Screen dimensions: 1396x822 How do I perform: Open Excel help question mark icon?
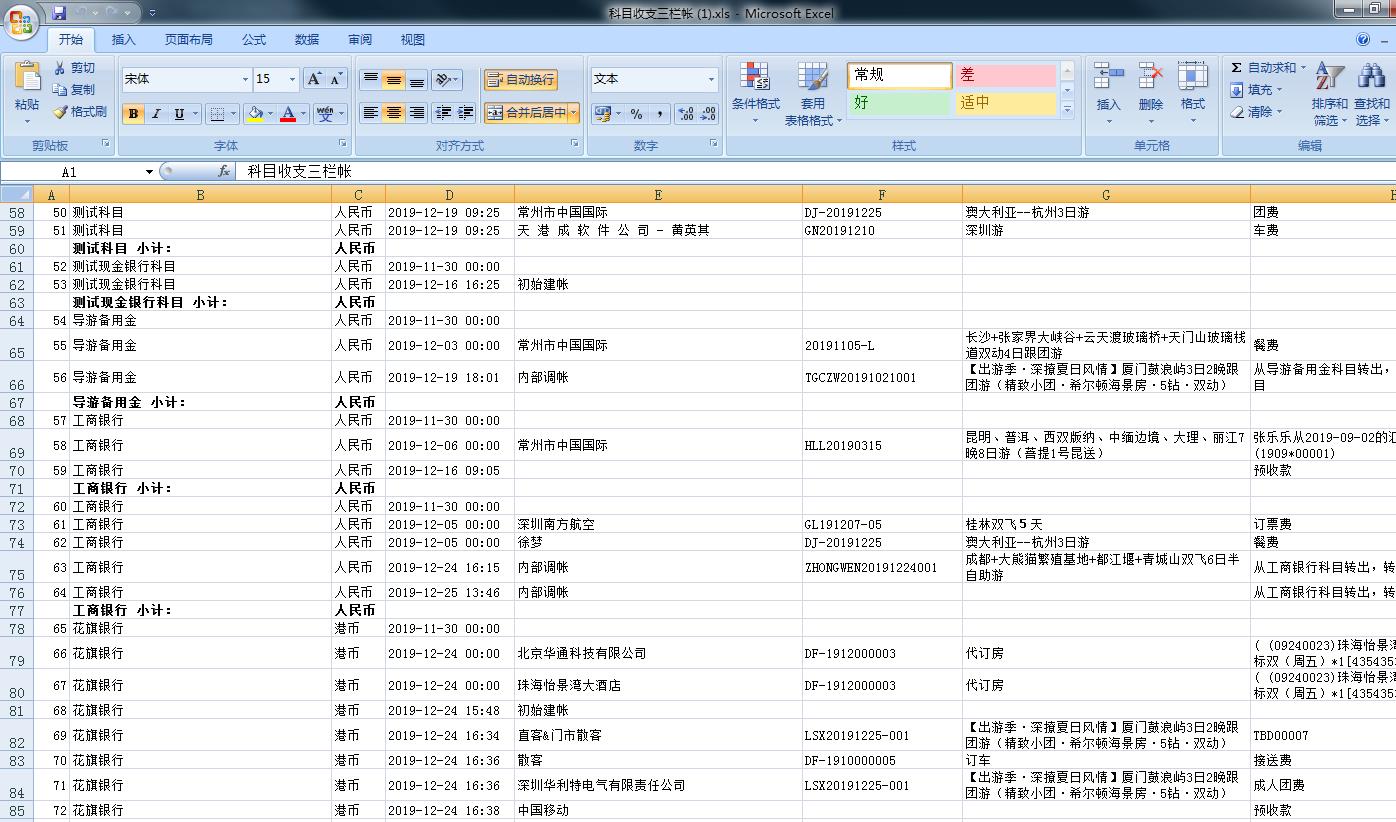[1363, 40]
